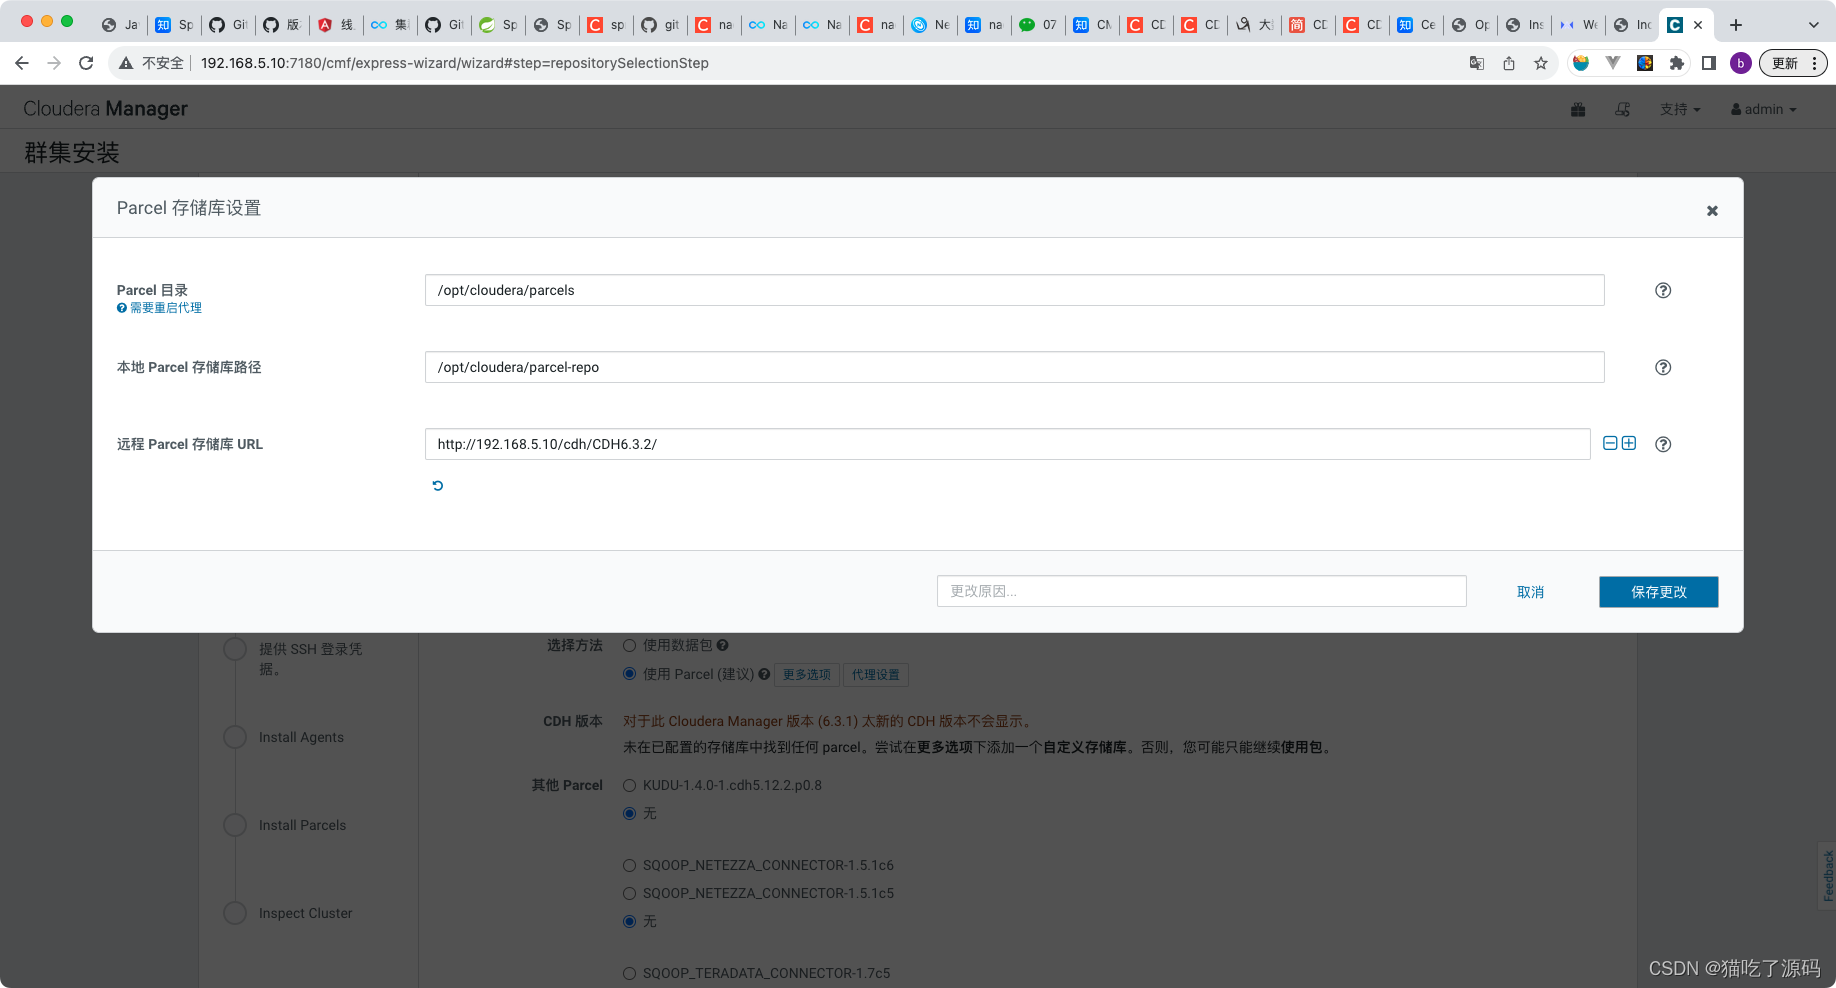Viewport: 1836px width, 988px height.
Task: Select SQOOP_TERADATA_CONNECTOR-1.7c5 radio option
Action: [x=630, y=974]
